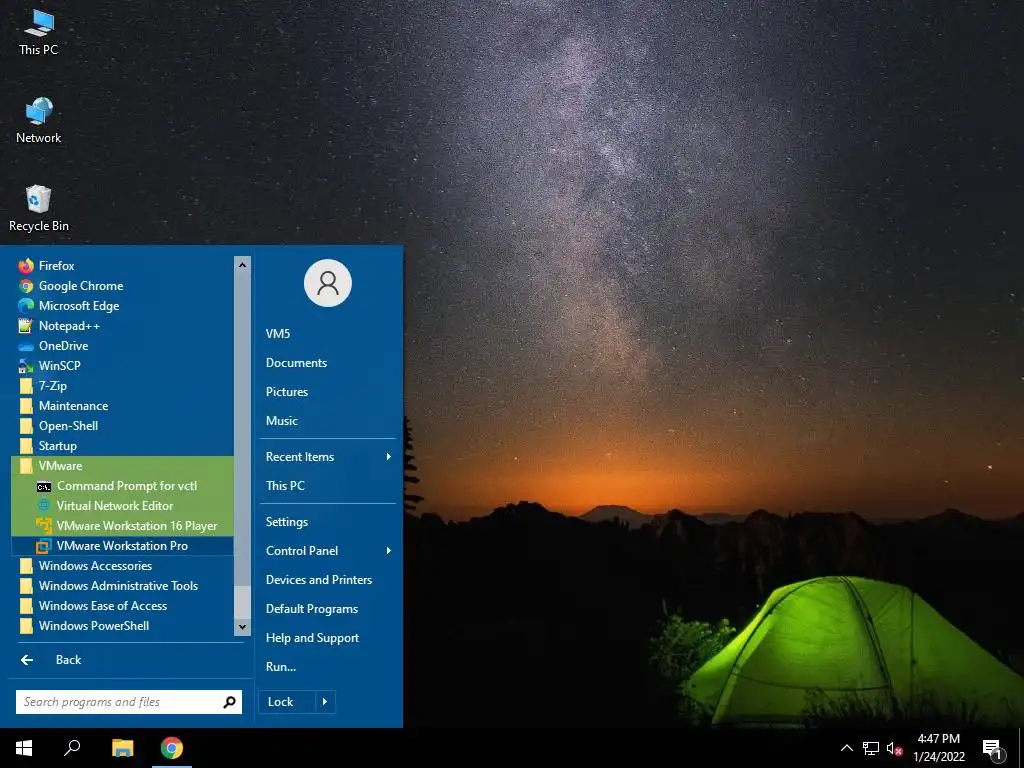
Task: Launch Virtual Network Editor
Action: [122, 506]
